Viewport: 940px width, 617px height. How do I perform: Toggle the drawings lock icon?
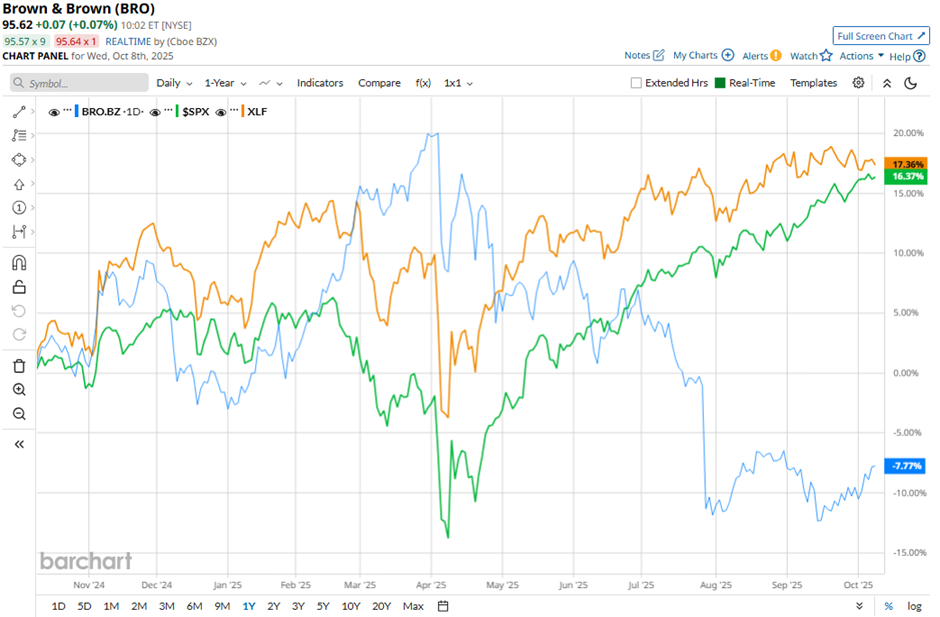(x=19, y=287)
